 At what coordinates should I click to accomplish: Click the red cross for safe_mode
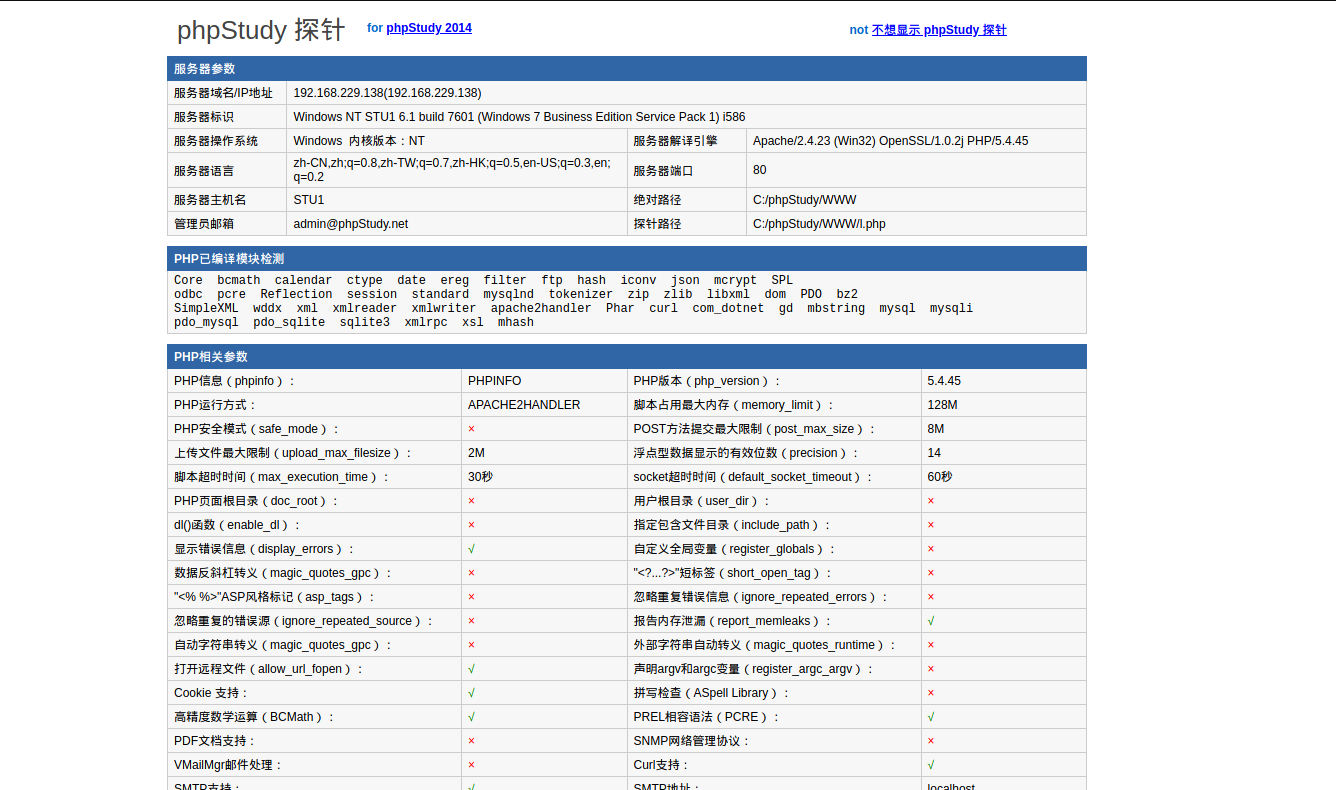(x=471, y=429)
